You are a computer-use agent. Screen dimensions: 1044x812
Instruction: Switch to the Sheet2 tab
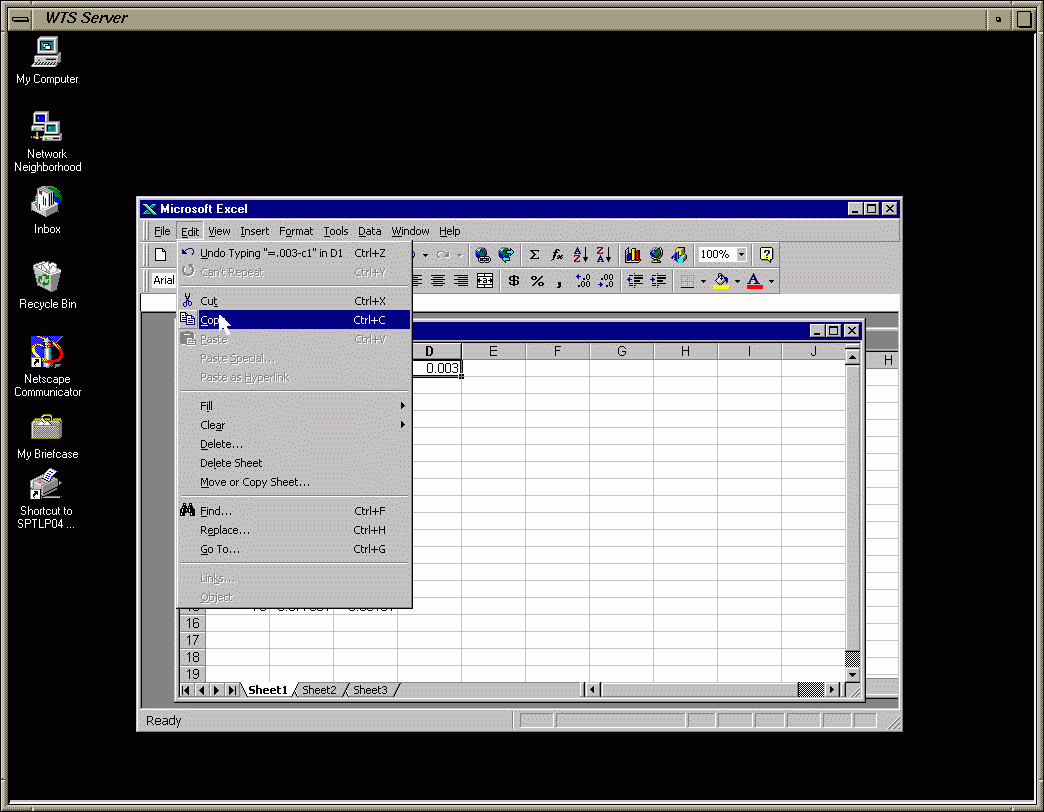[320, 690]
